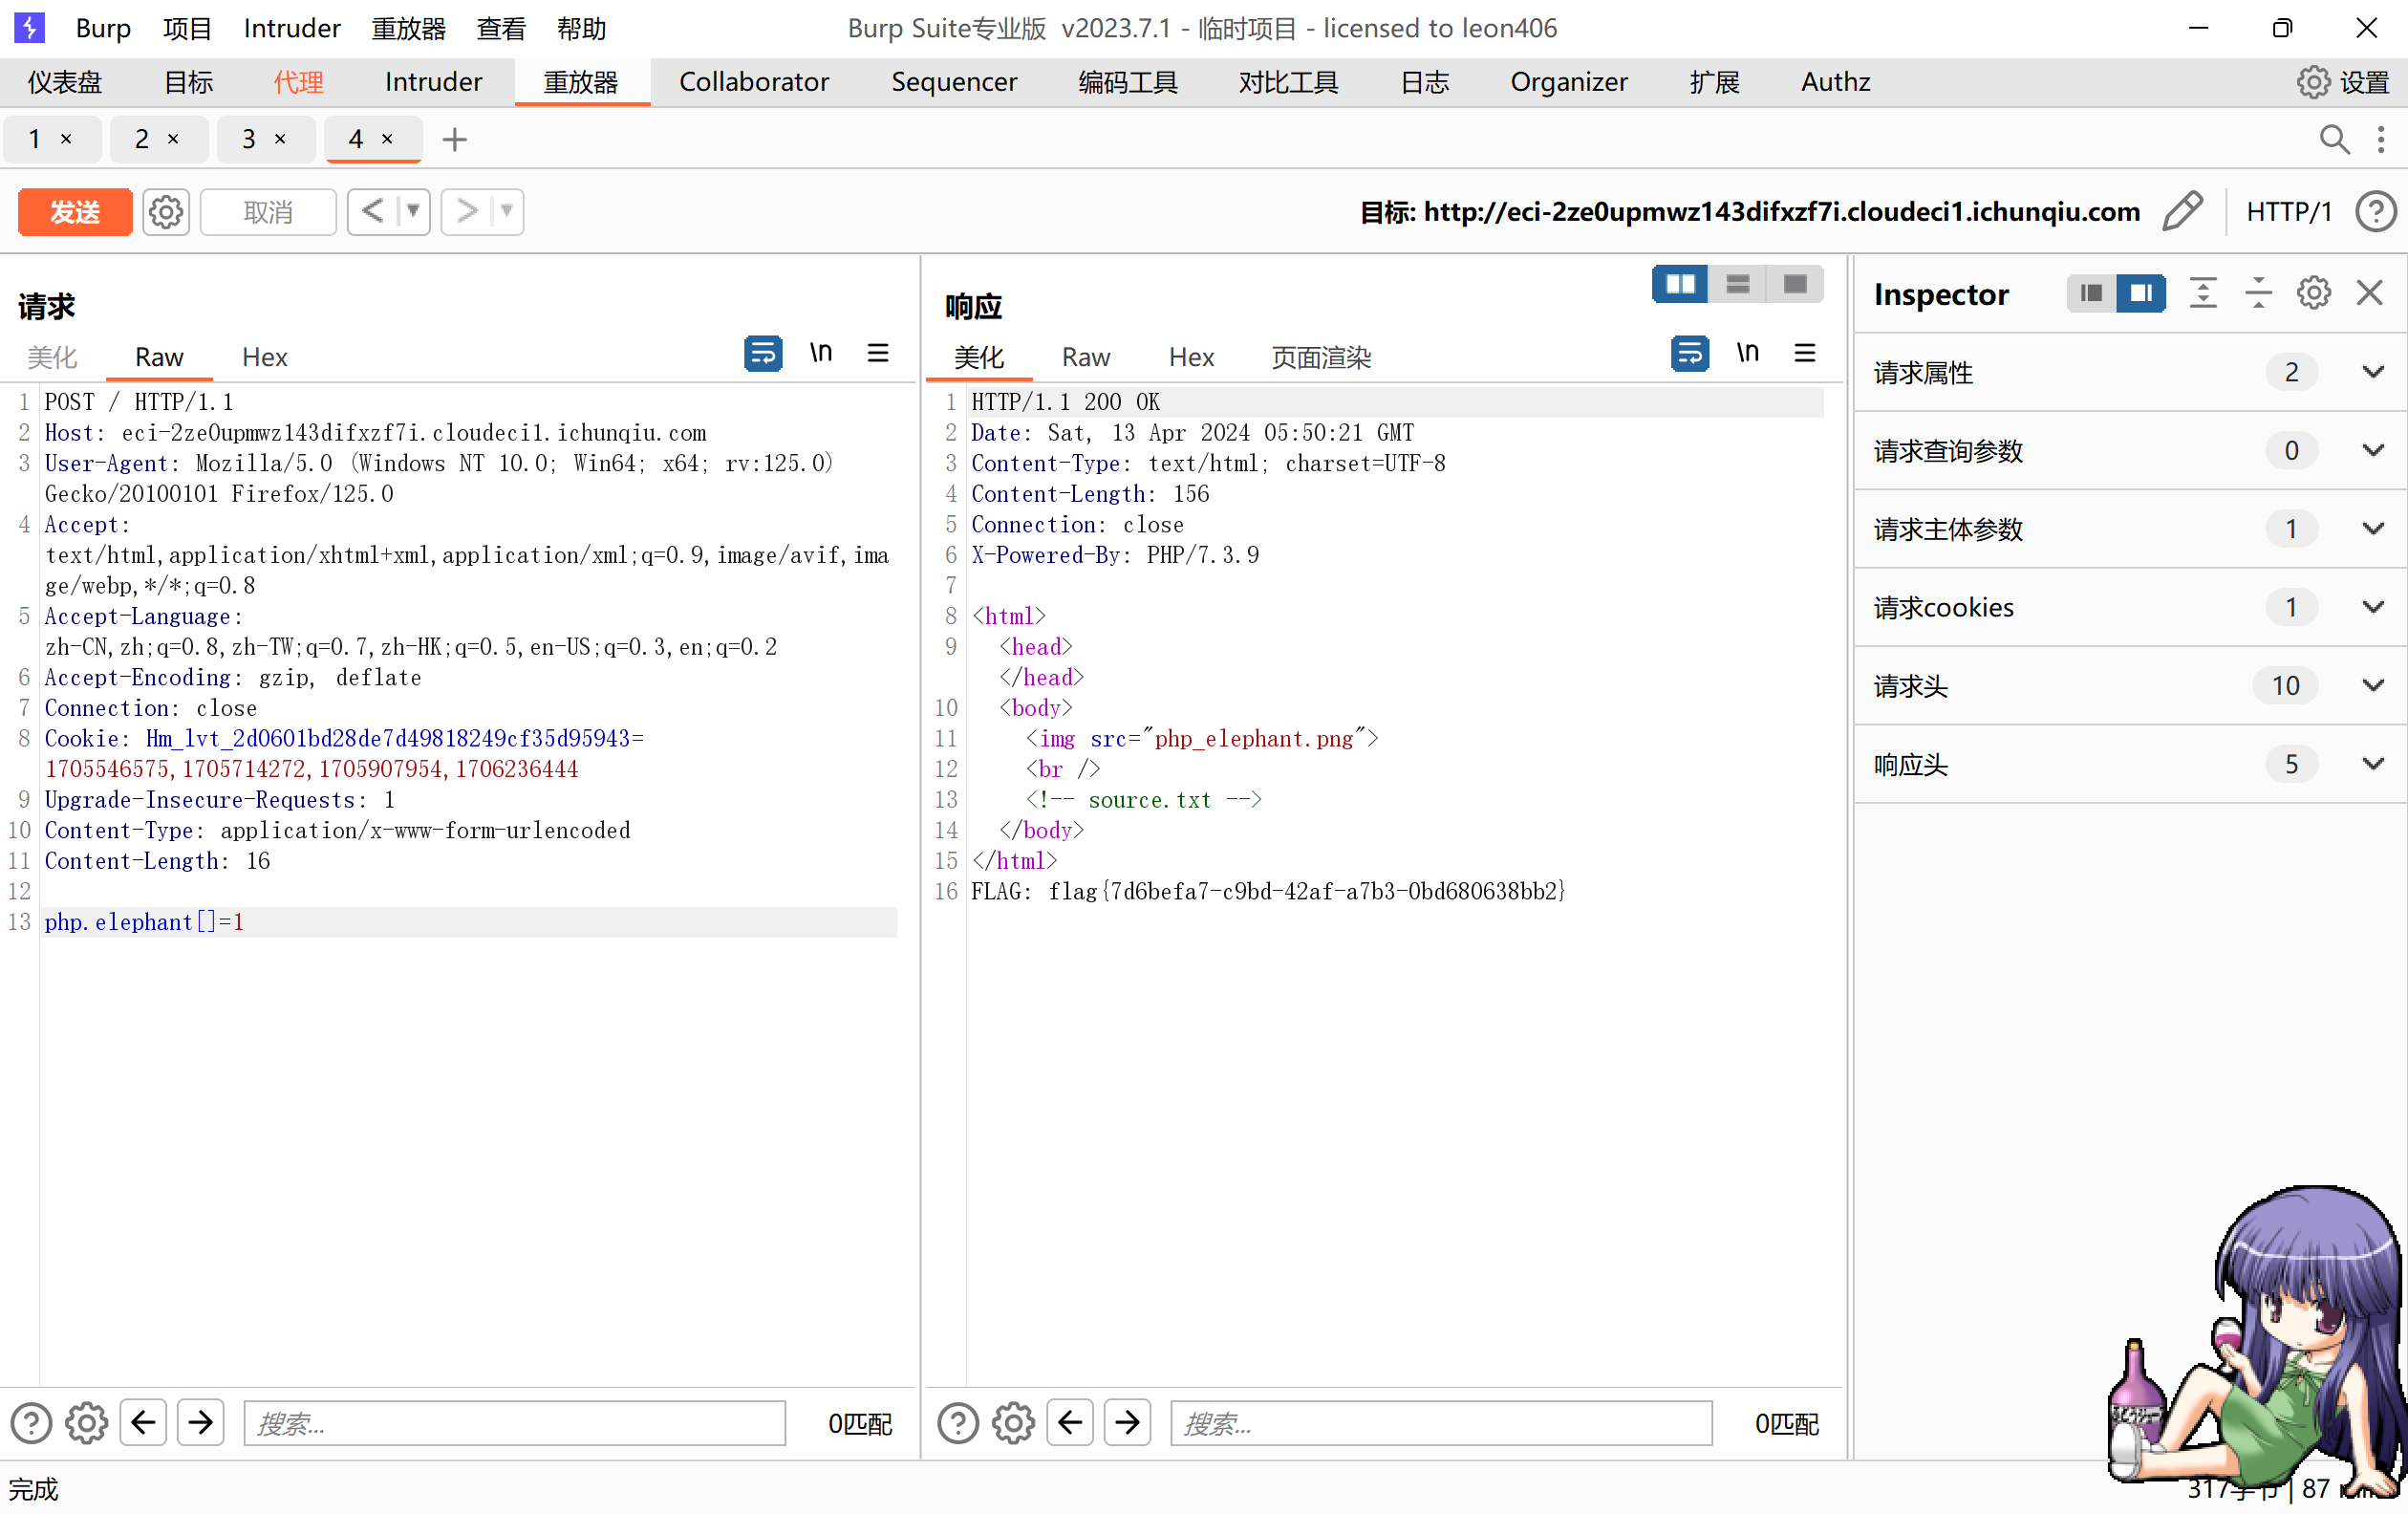Switch to the Intruder tool tab

point(433,82)
